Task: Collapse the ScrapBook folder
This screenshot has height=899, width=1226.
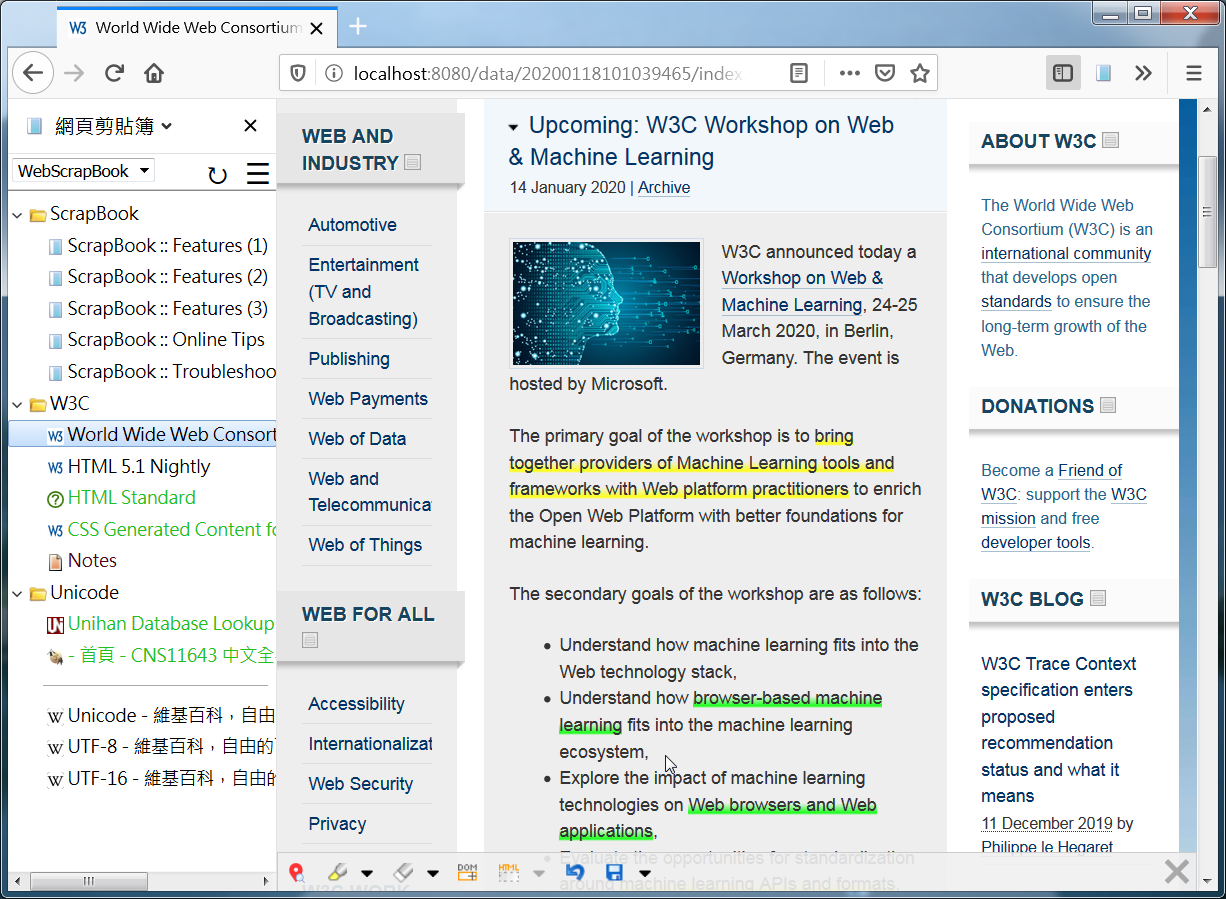Action: tap(18, 214)
